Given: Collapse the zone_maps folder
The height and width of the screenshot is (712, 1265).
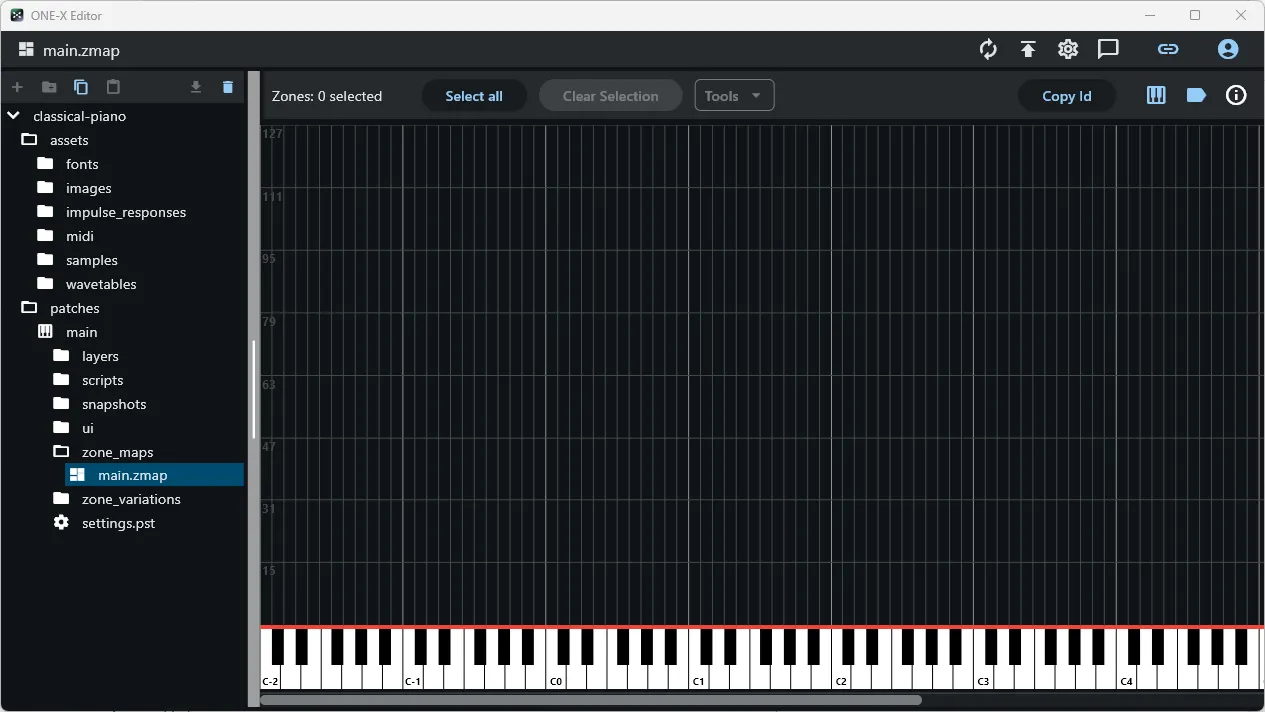Looking at the screenshot, I should [x=62, y=452].
